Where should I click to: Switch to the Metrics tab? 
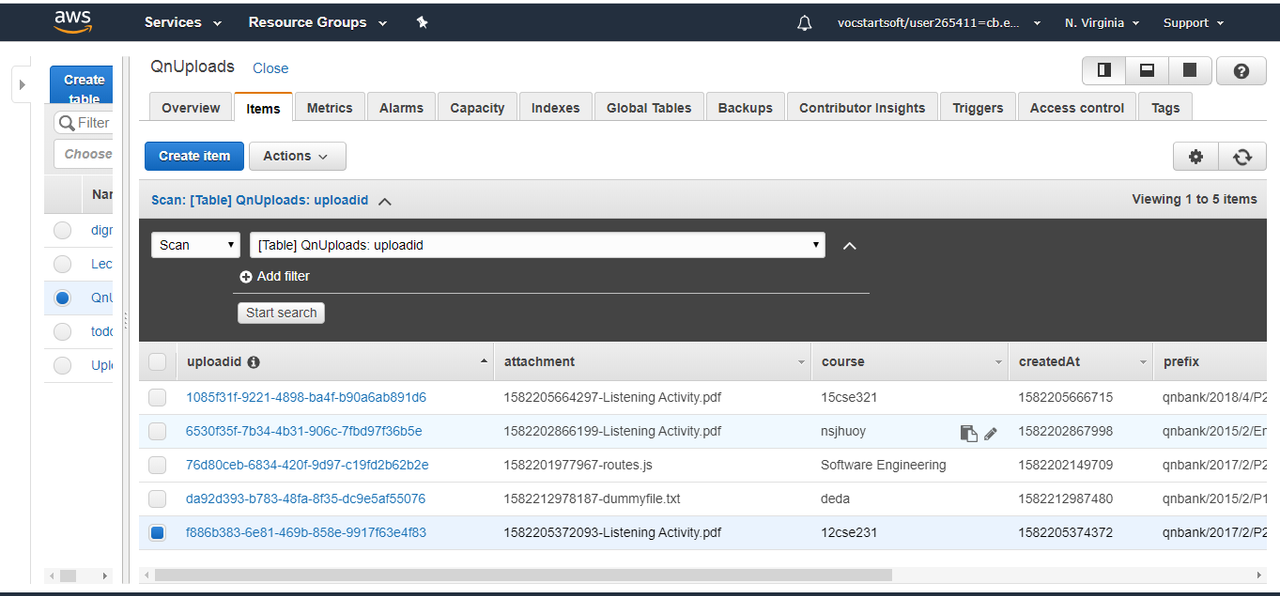329,108
